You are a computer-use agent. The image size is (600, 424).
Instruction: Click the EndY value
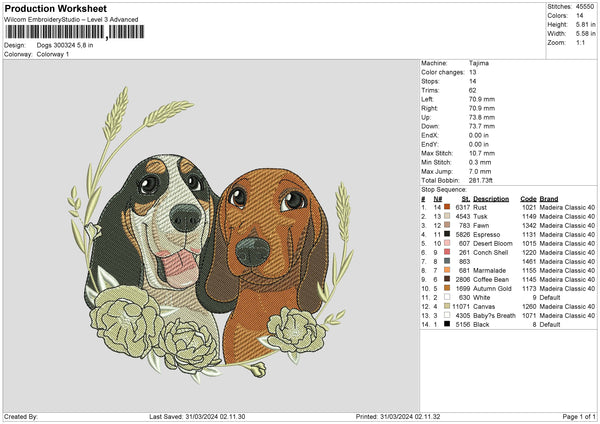[479, 144]
